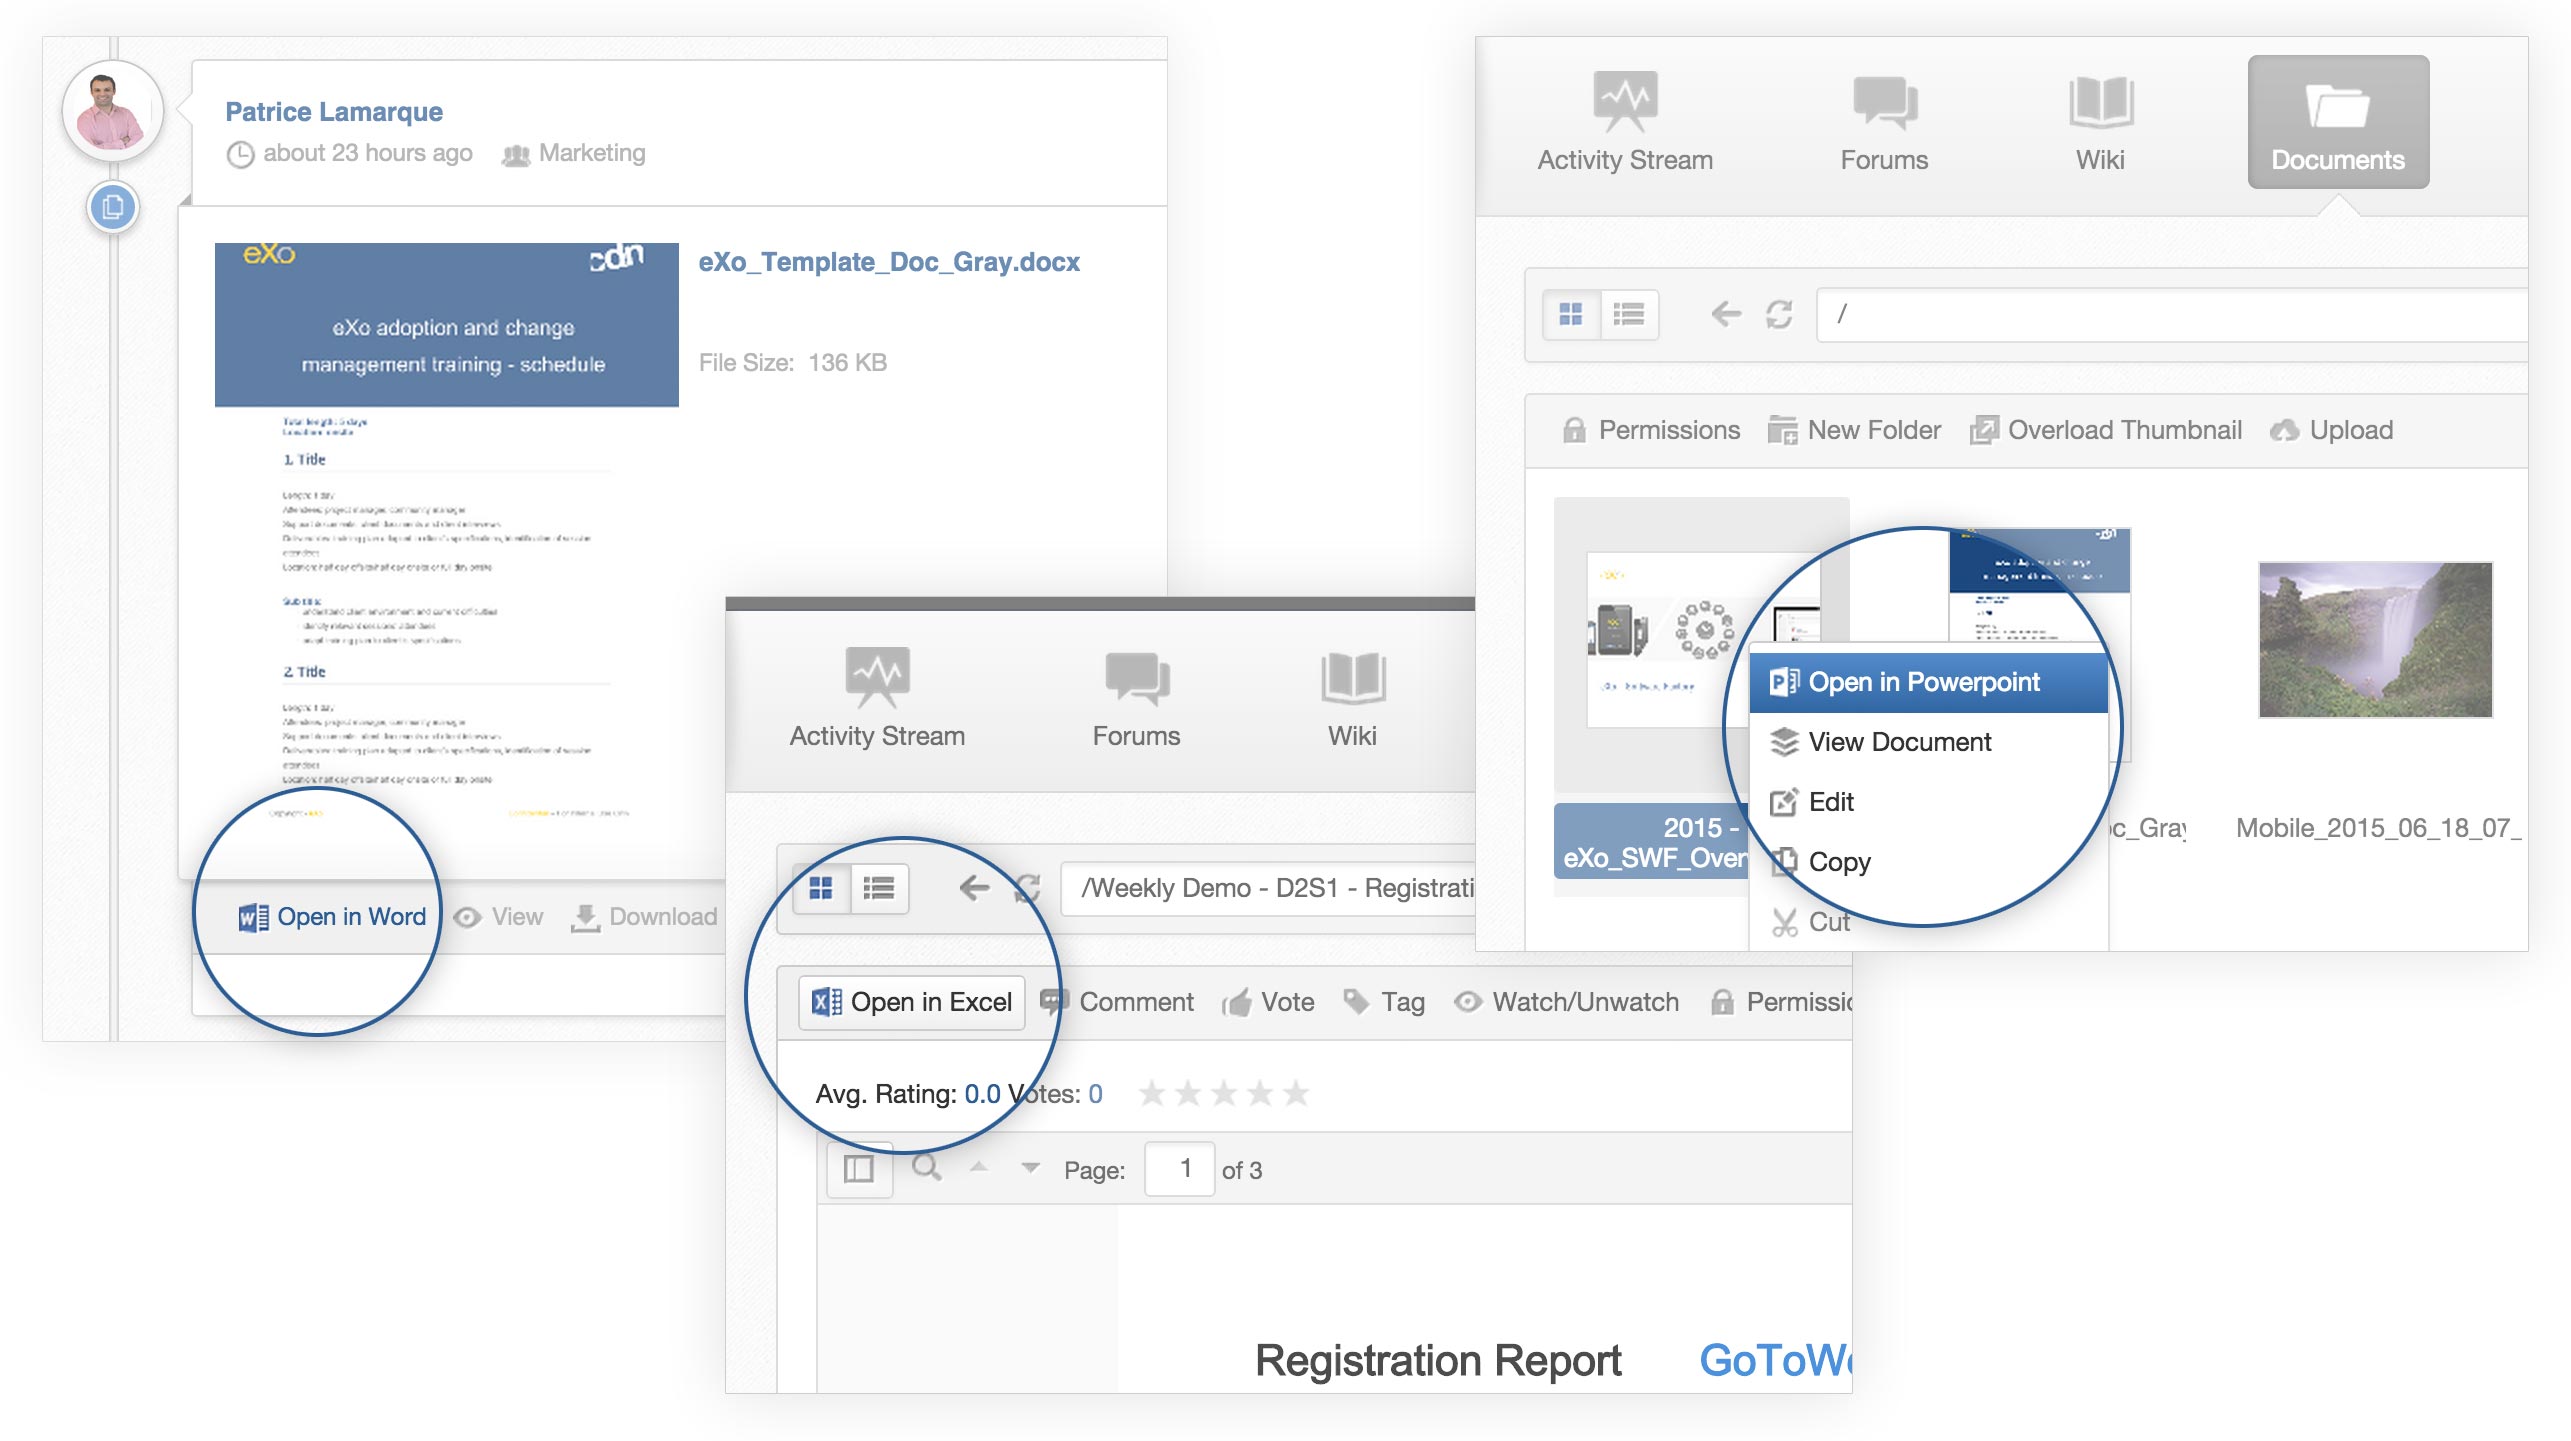Click the blue document activity-type icon

[x=113, y=207]
